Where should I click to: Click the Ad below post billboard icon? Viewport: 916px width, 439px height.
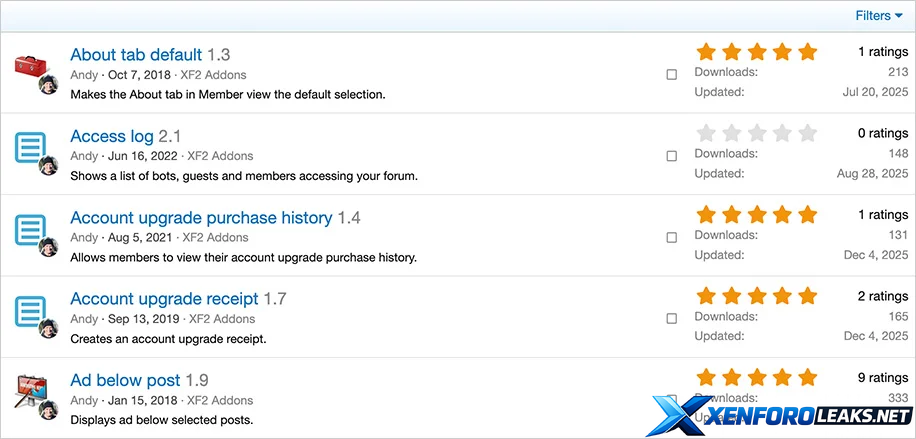pos(32,393)
